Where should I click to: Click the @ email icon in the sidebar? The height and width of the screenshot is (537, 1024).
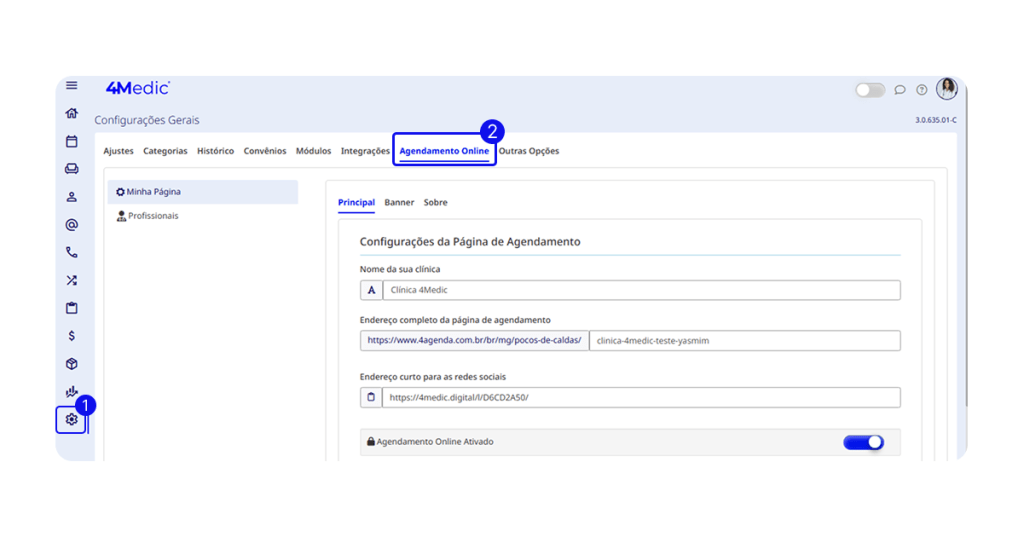coord(72,225)
